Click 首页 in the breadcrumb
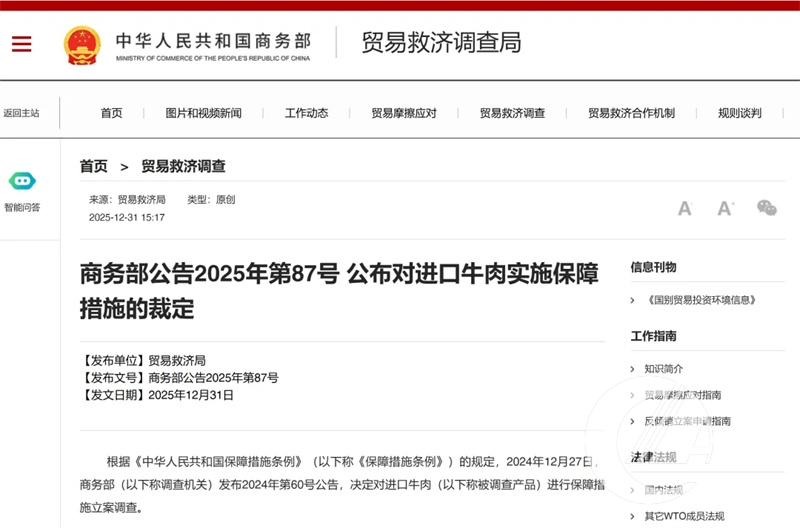This screenshot has width=800, height=528. [x=94, y=166]
